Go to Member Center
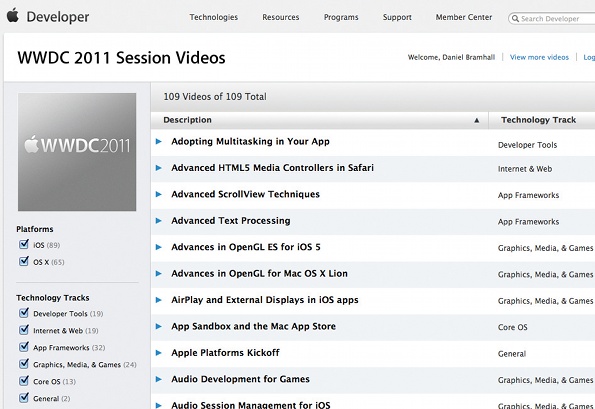The image size is (595, 409). [464, 17]
